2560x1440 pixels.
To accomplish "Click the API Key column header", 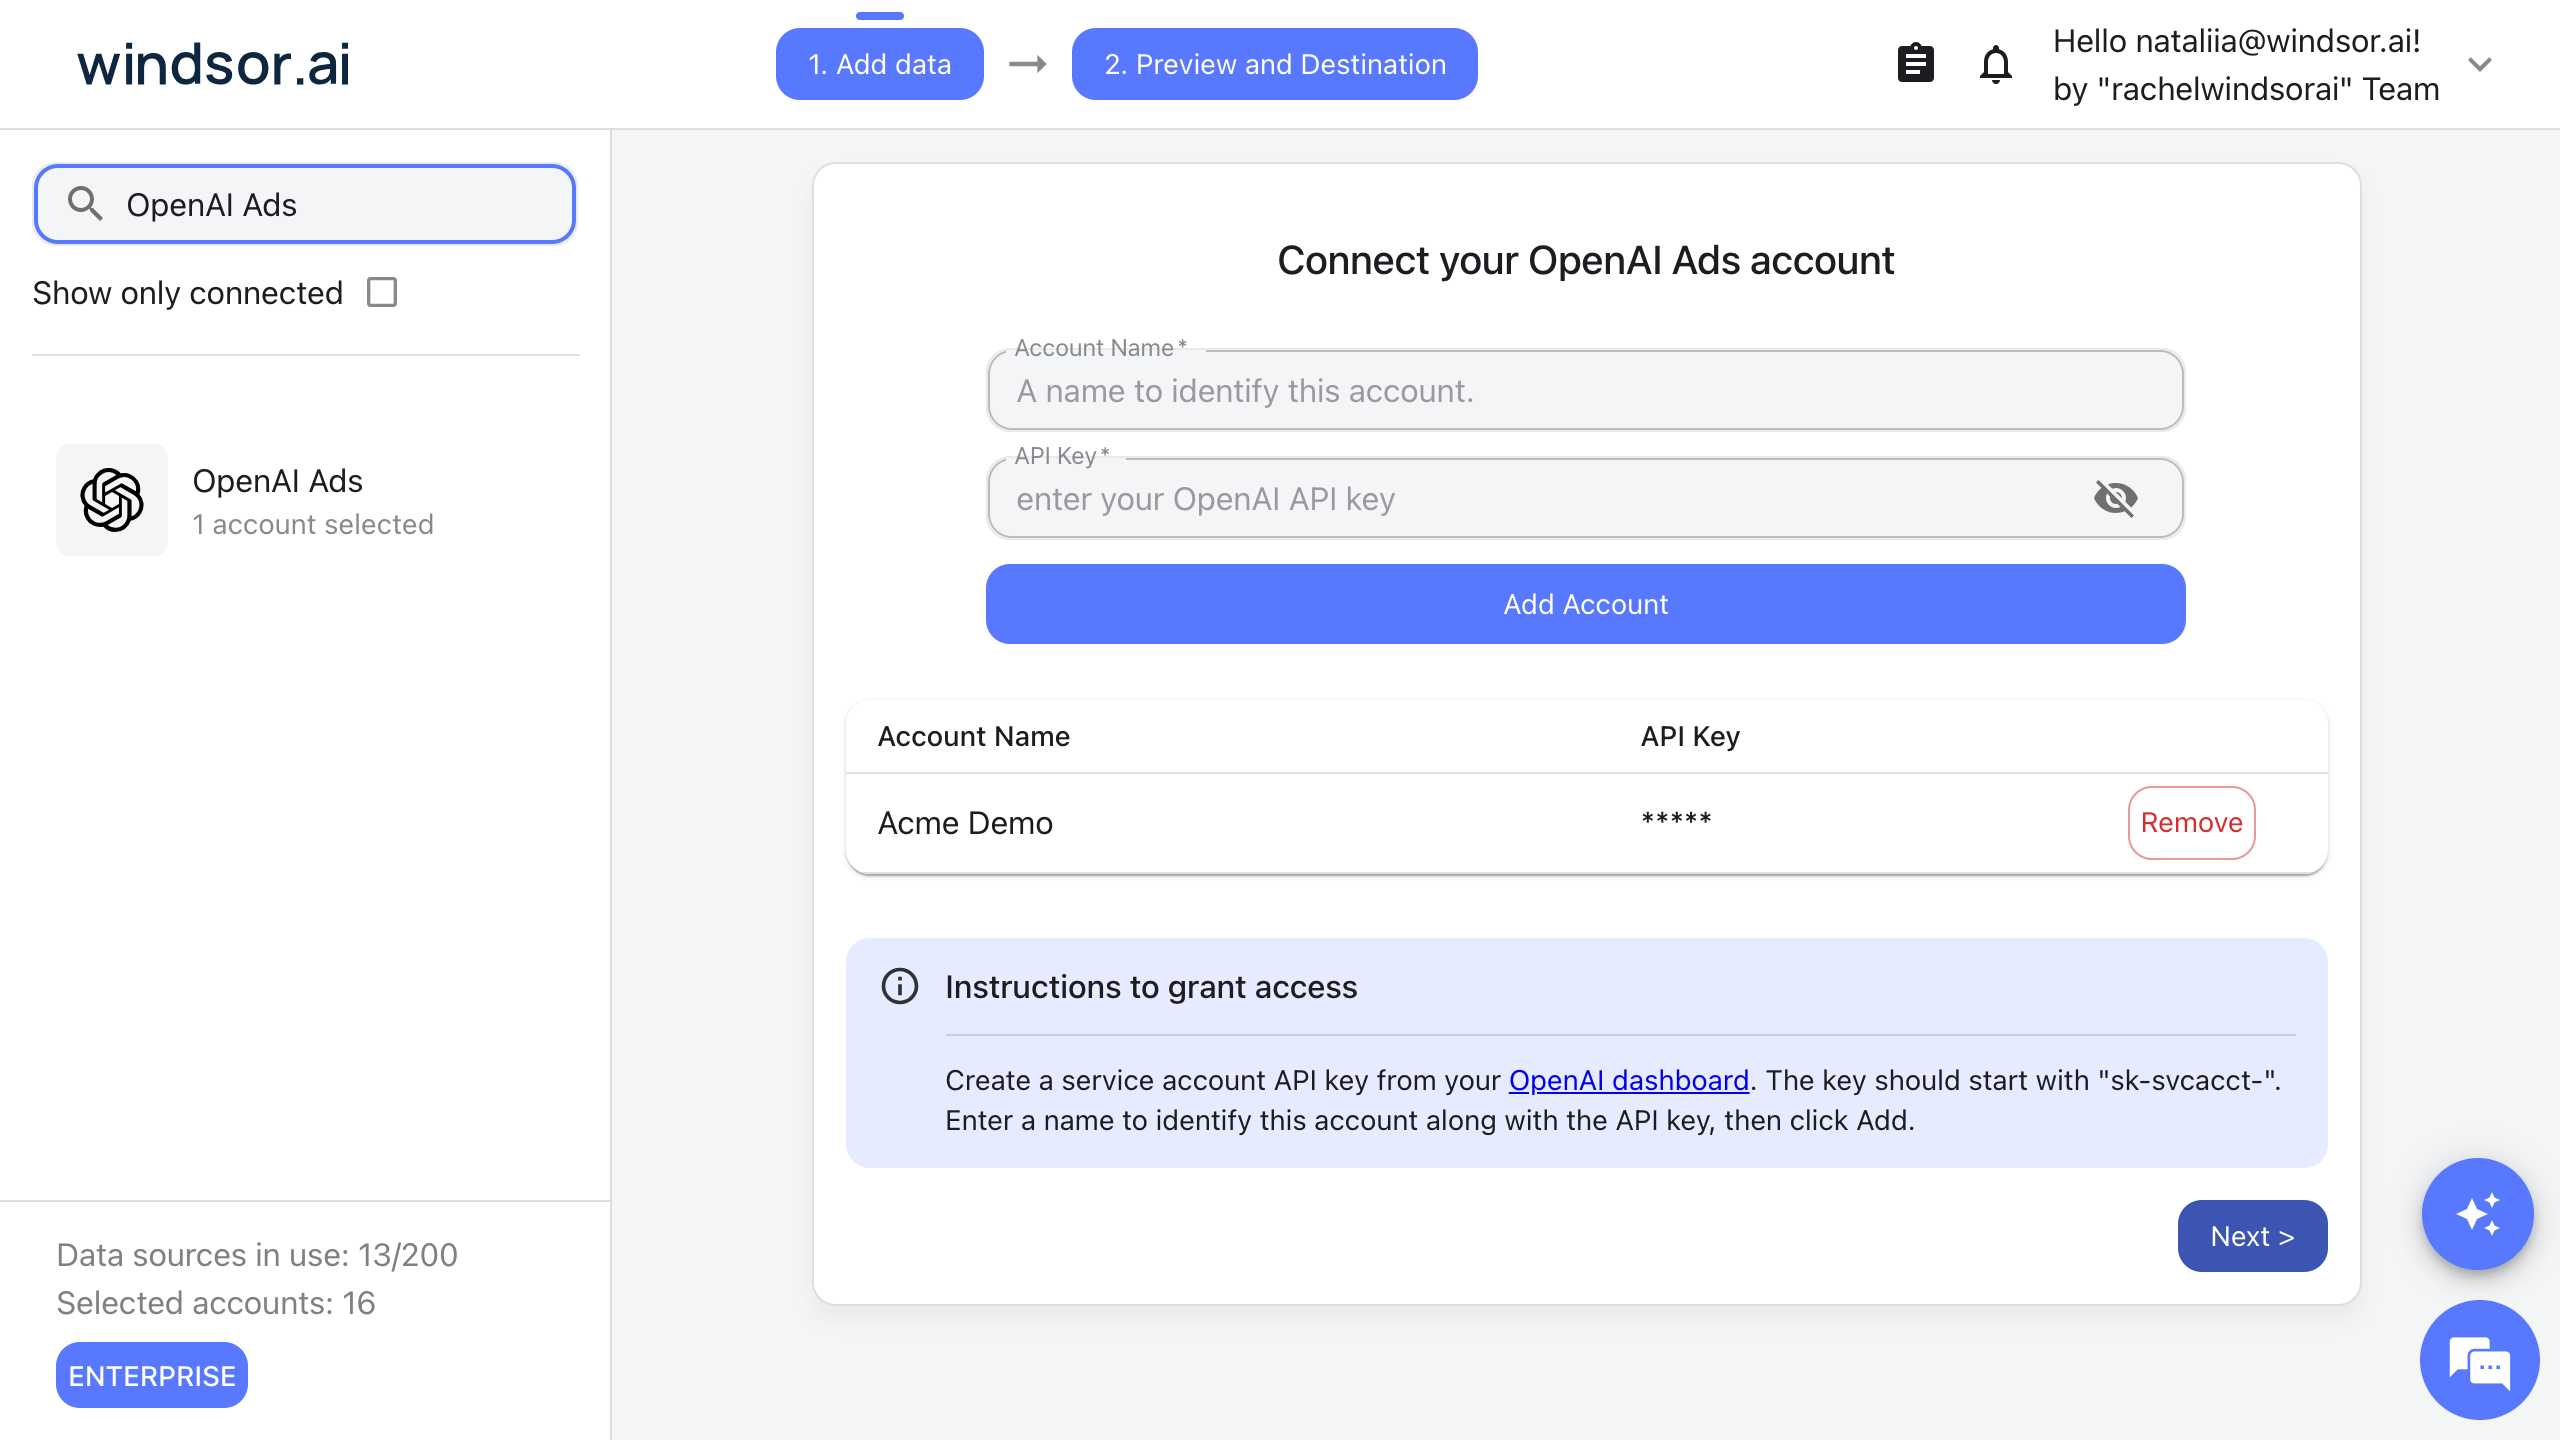I will [x=1690, y=736].
